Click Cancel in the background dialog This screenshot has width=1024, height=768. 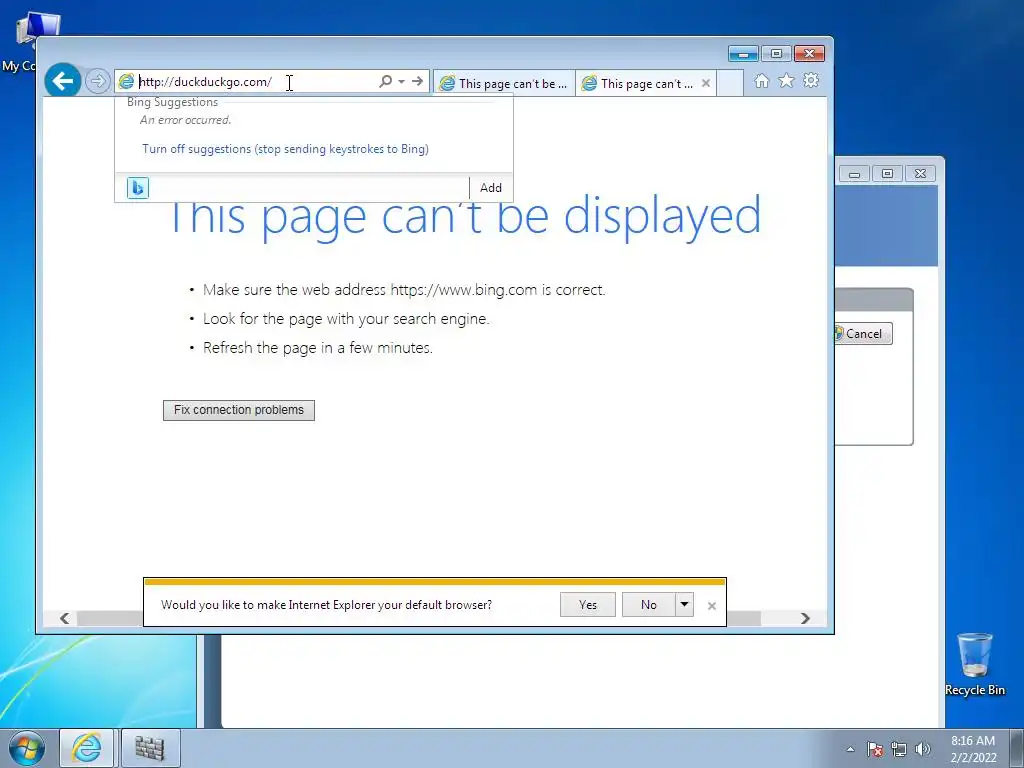(x=863, y=334)
